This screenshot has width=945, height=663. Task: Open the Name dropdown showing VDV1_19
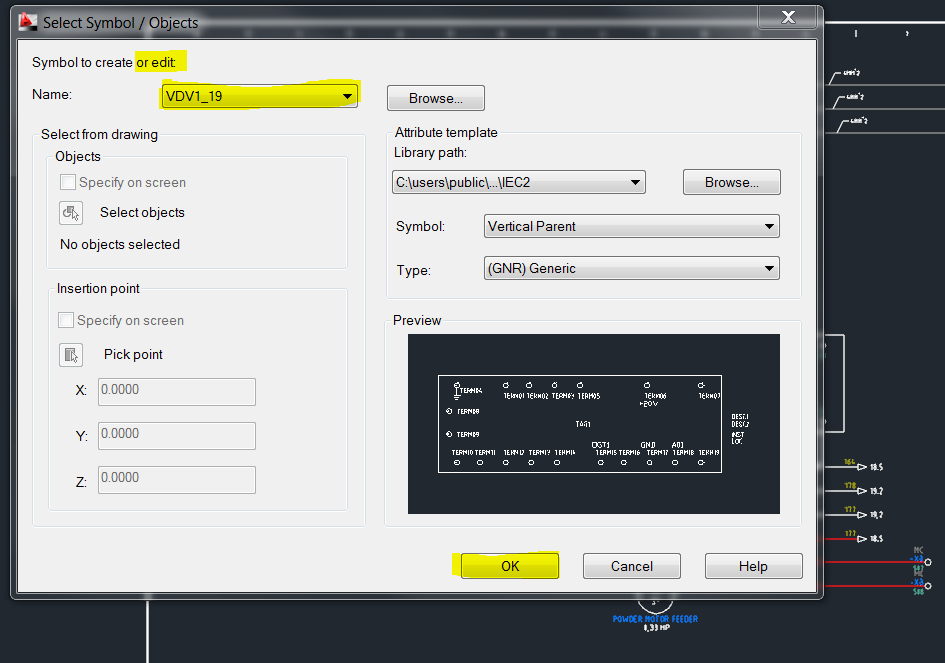347,94
